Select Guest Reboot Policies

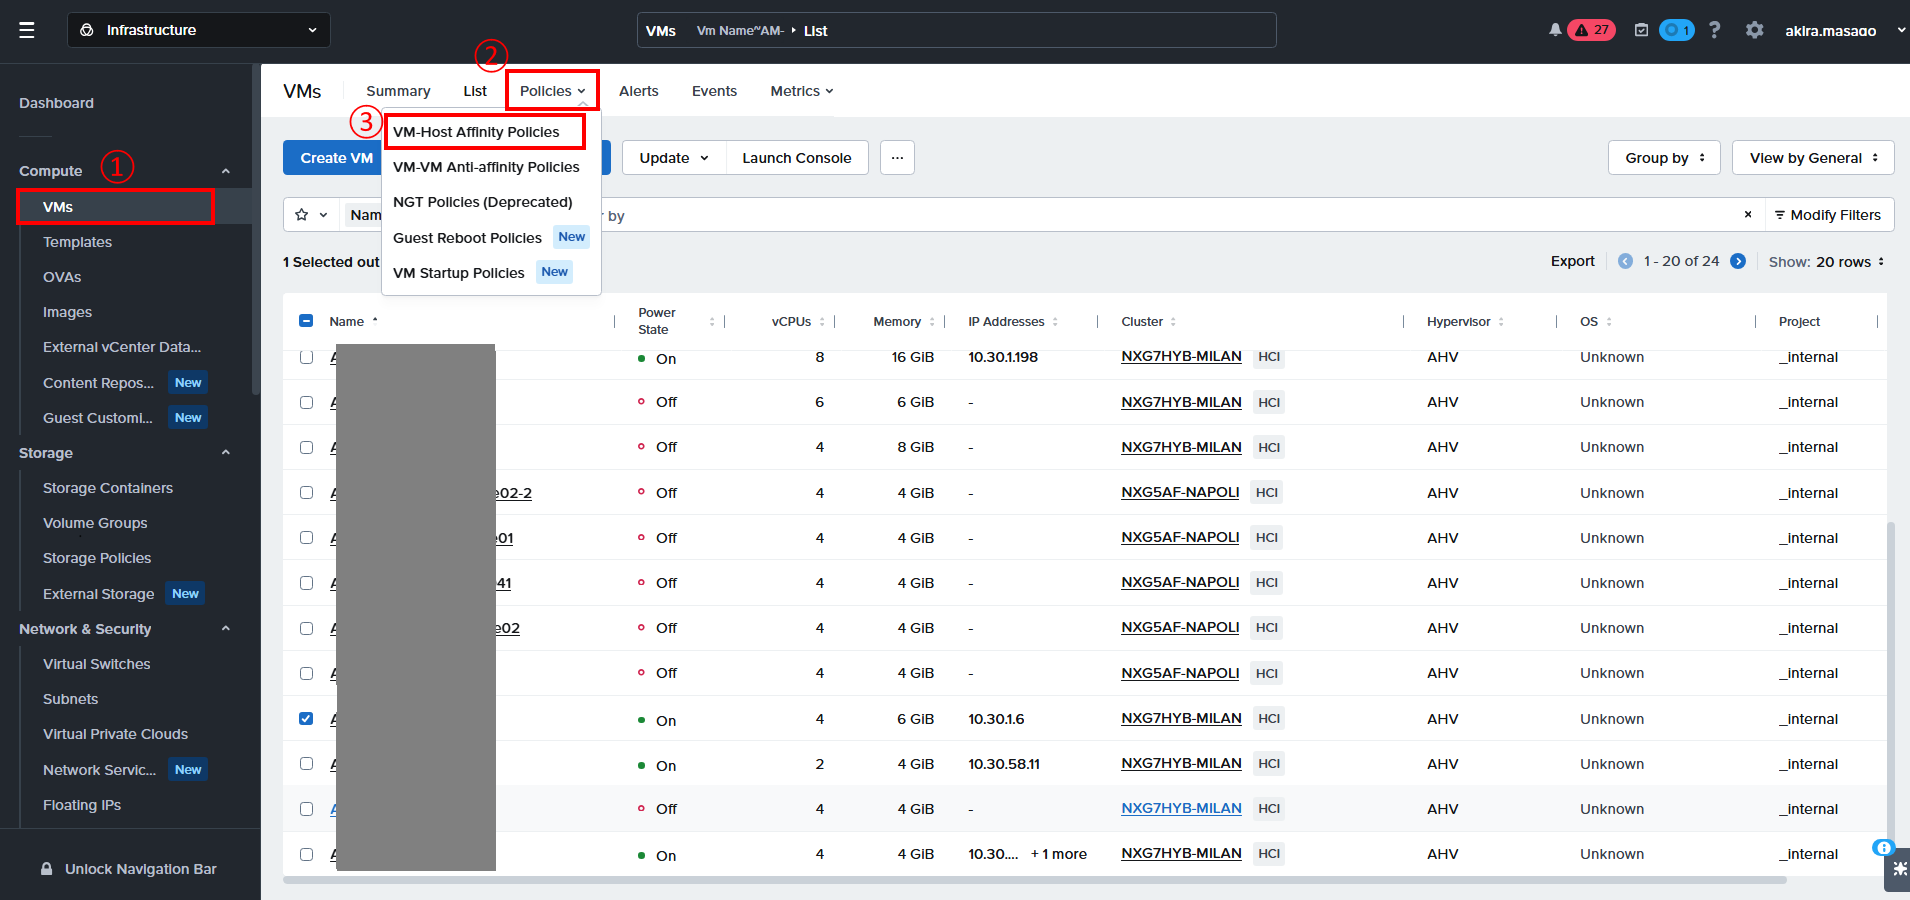[467, 238]
